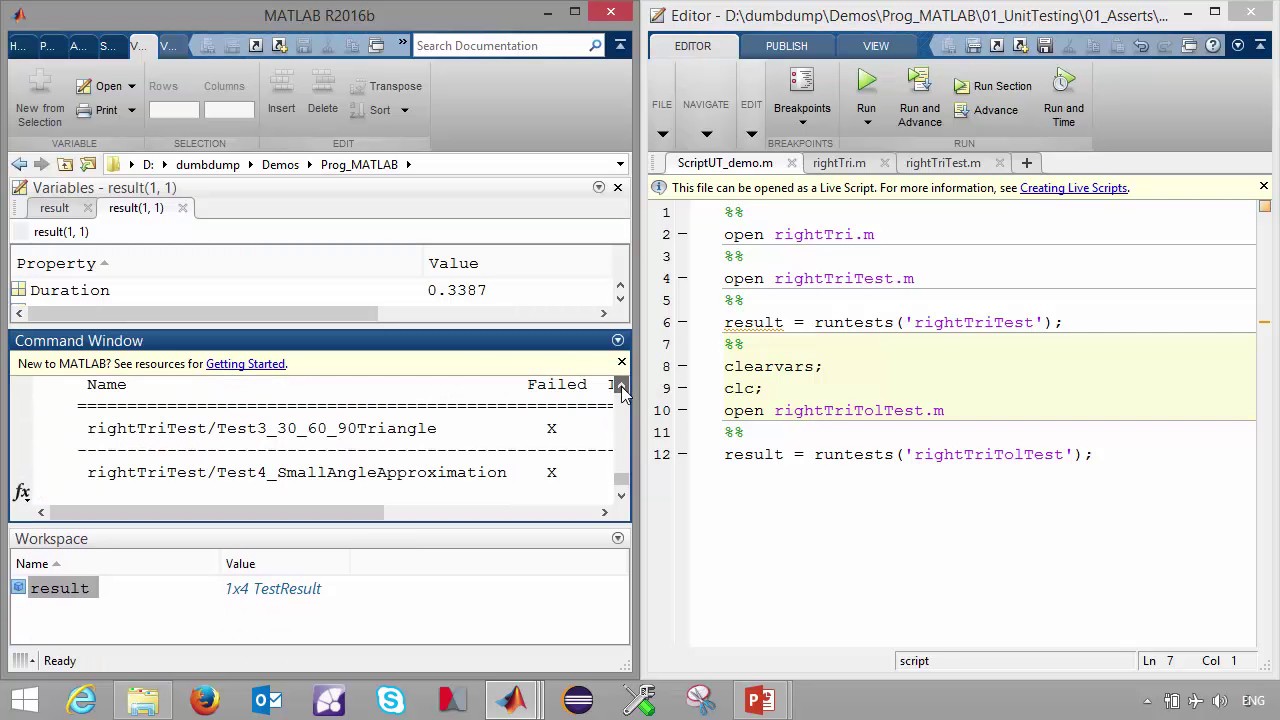Click the Command Window horizontal scrollbar

coord(217,512)
